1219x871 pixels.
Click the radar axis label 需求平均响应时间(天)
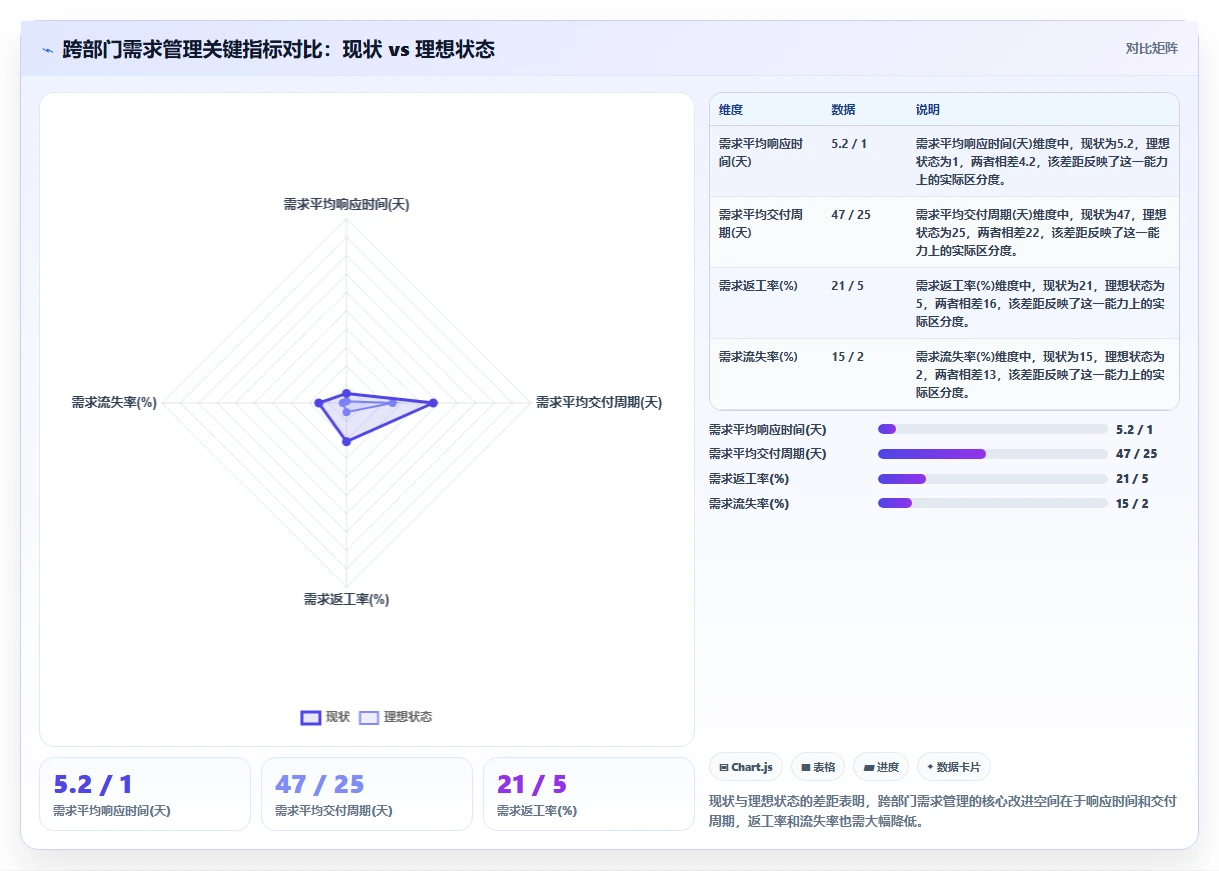[x=346, y=204]
